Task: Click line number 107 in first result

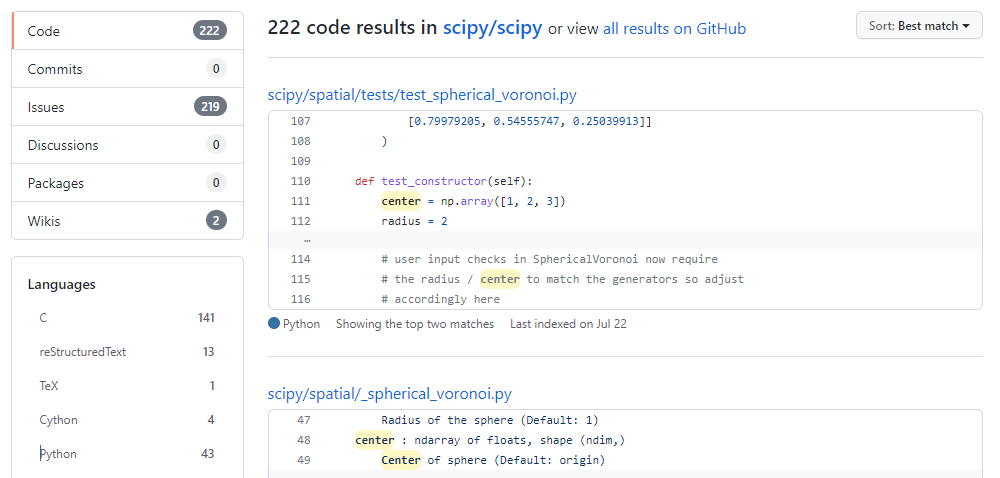Action: (x=300, y=121)
